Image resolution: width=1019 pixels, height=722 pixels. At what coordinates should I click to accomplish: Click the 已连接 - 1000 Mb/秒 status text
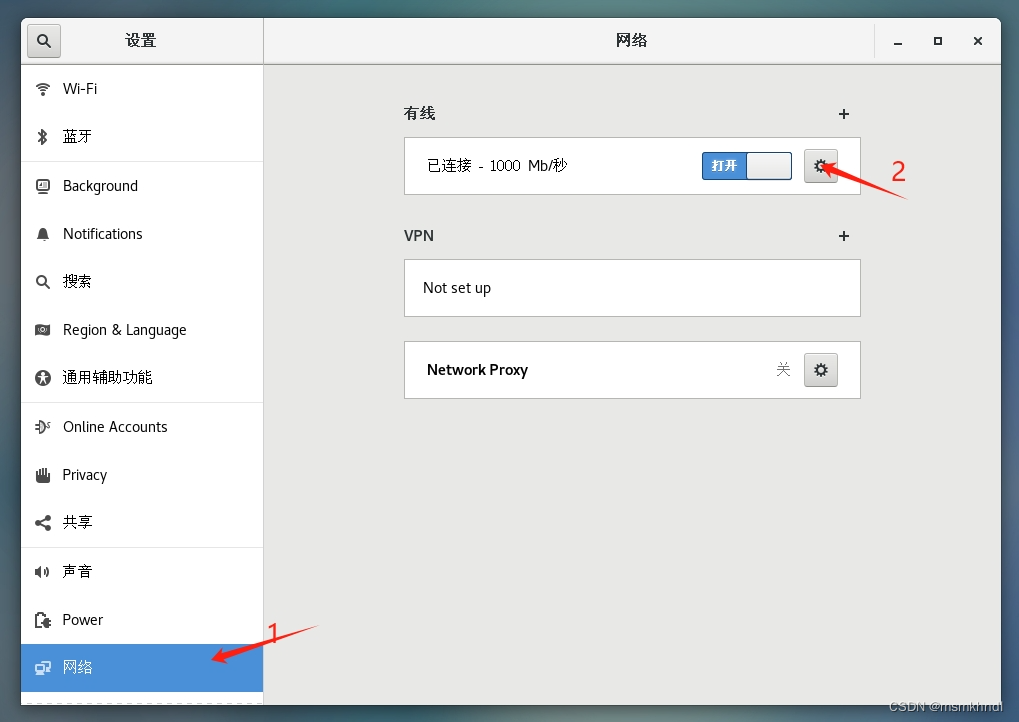pyautogui.click(x=497, y=166)
